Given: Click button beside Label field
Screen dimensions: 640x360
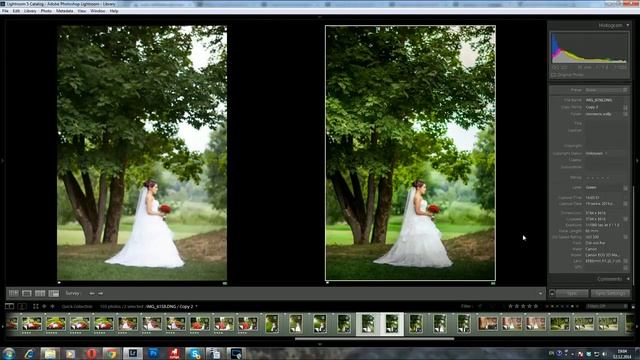Looking at the screenshot, I should point(625,188).
